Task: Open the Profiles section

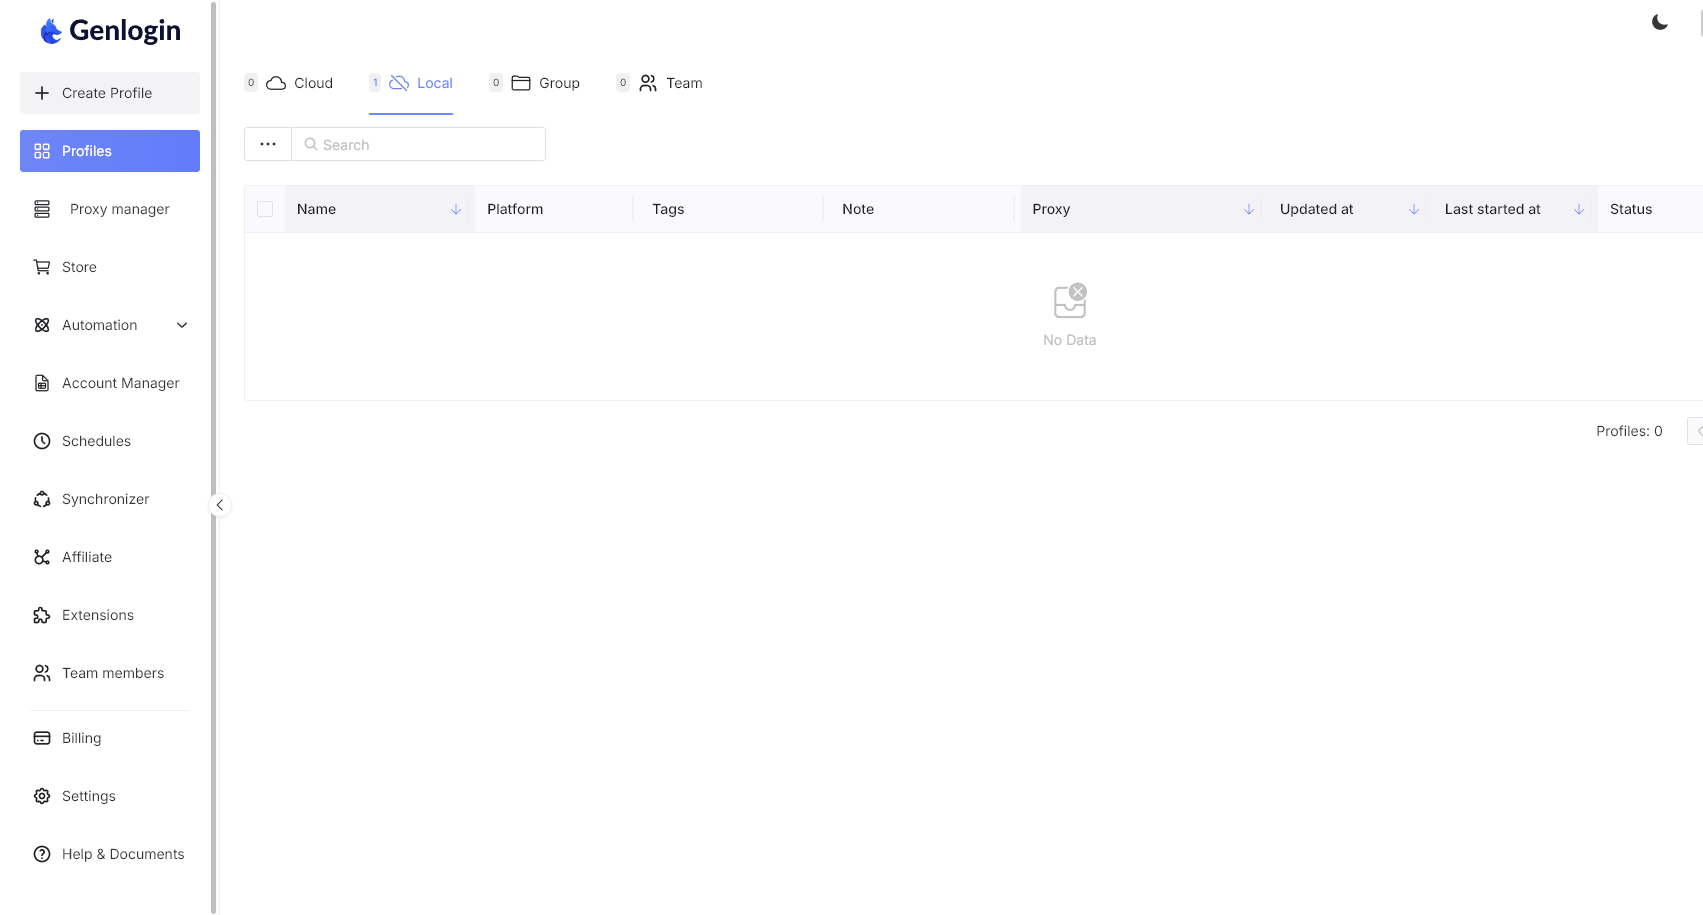Action: [x=110, y=151]
